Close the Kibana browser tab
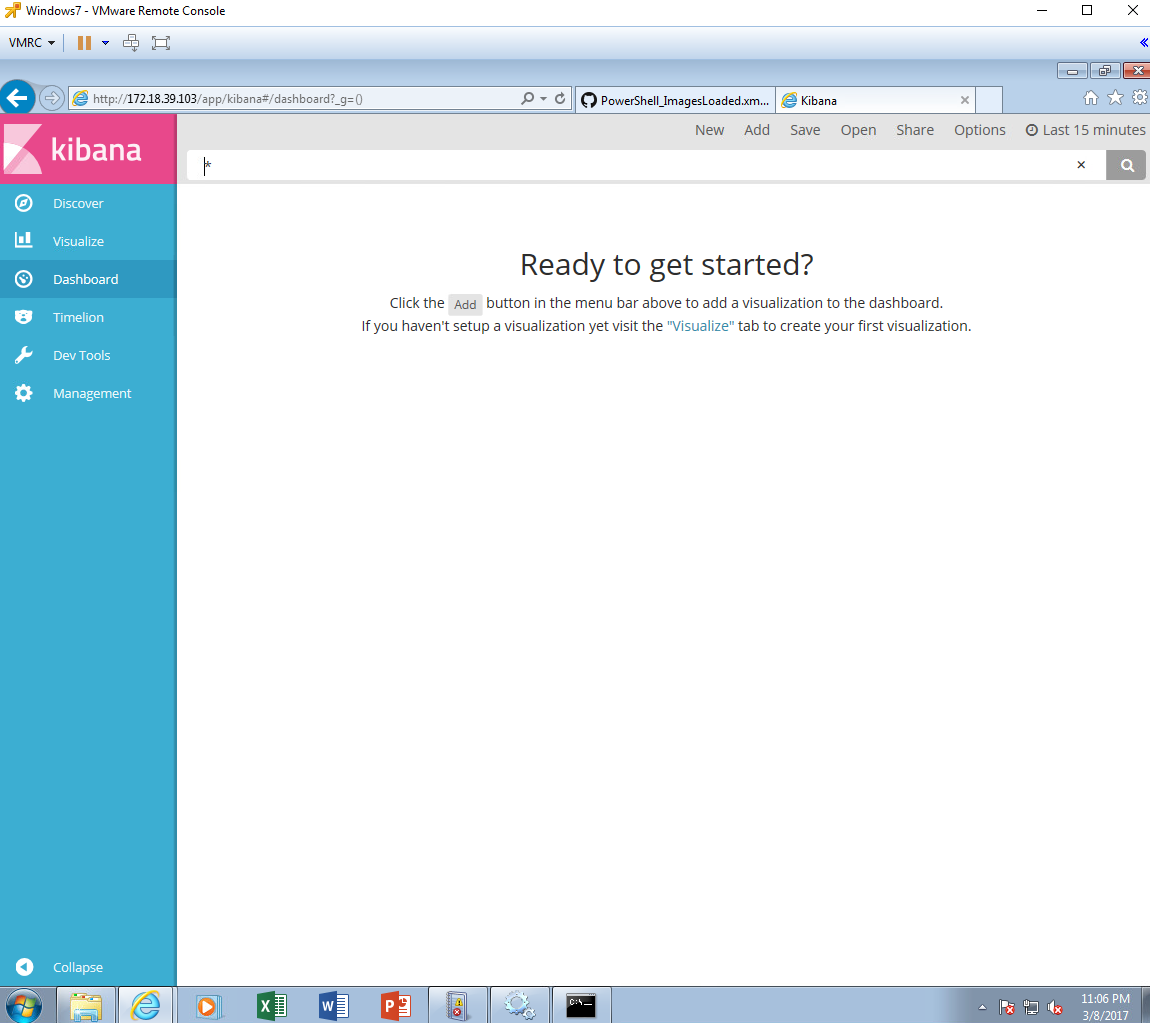This screenshot has height=1023, width=1150. [x=964, y=100]
